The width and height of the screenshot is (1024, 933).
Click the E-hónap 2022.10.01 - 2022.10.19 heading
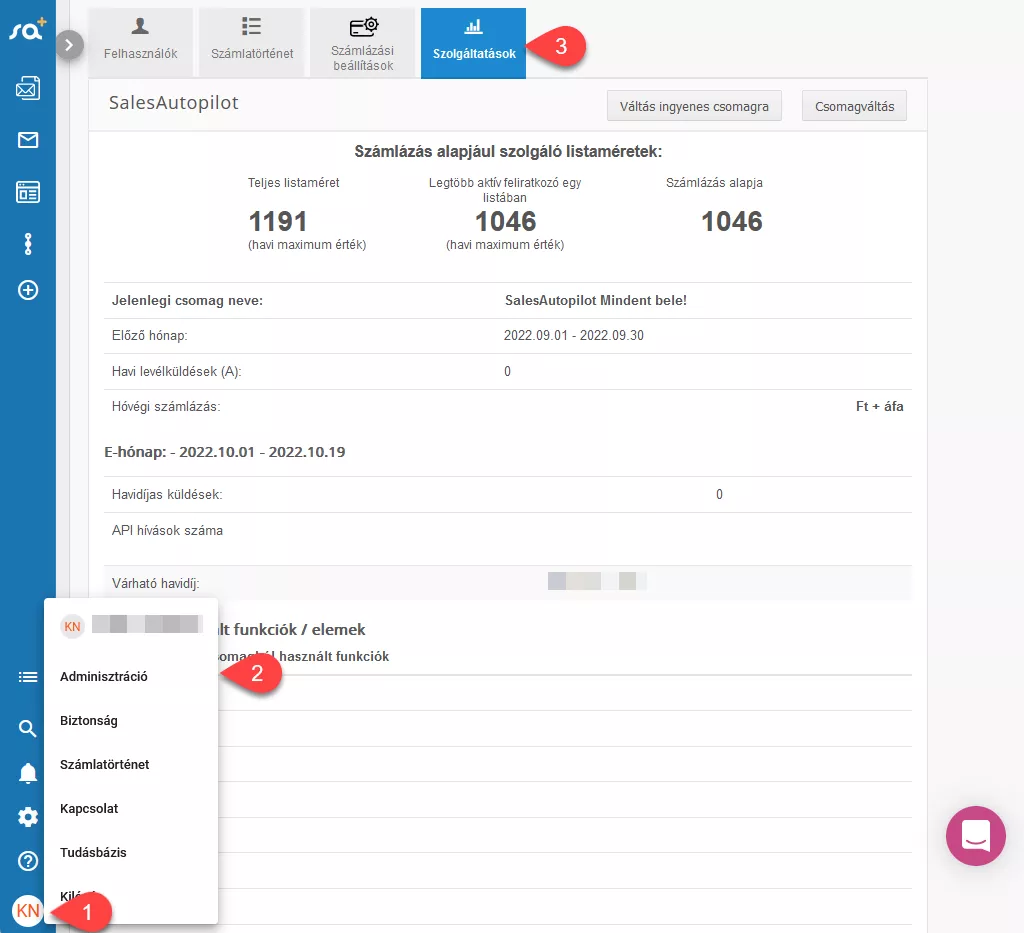225,452
